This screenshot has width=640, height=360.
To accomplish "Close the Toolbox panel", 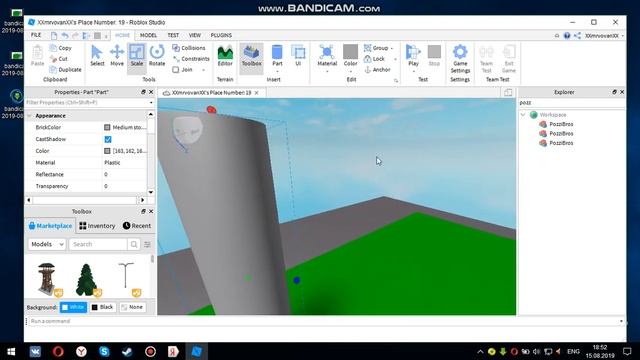I will click(151, 211).
